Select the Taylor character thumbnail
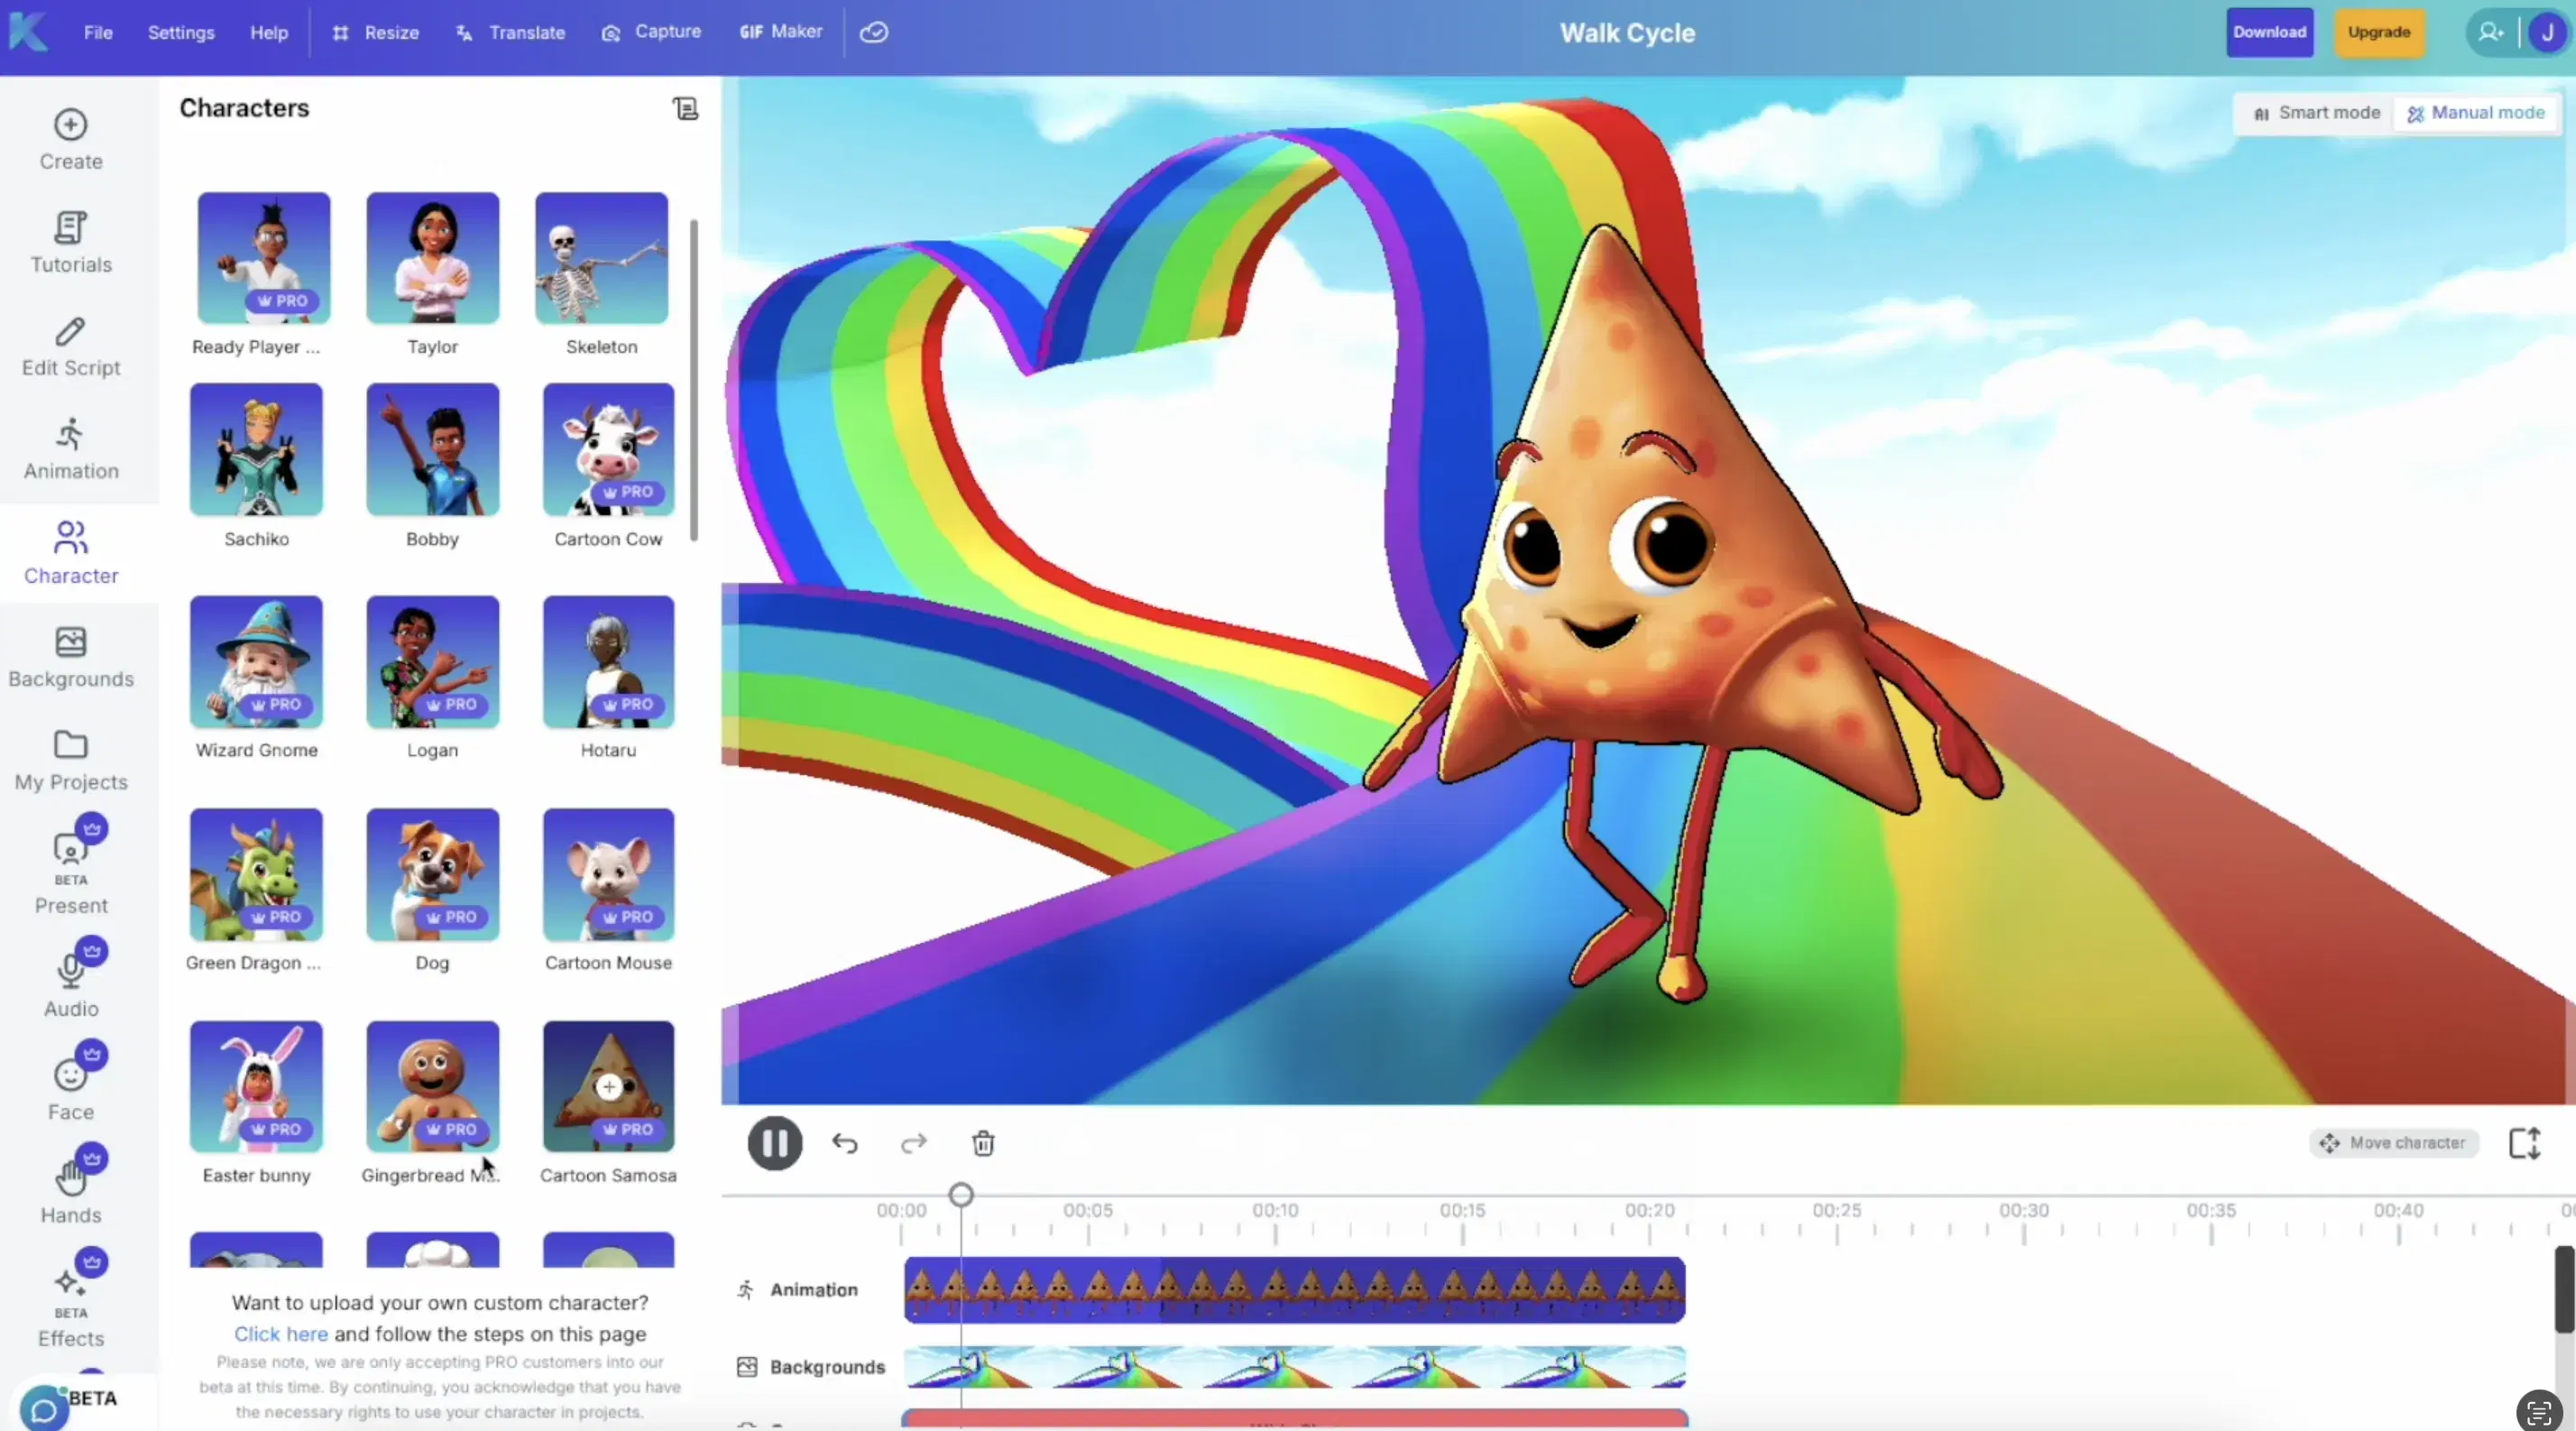Screen dimensions: 2576x1431 click(x=432, y=258)
